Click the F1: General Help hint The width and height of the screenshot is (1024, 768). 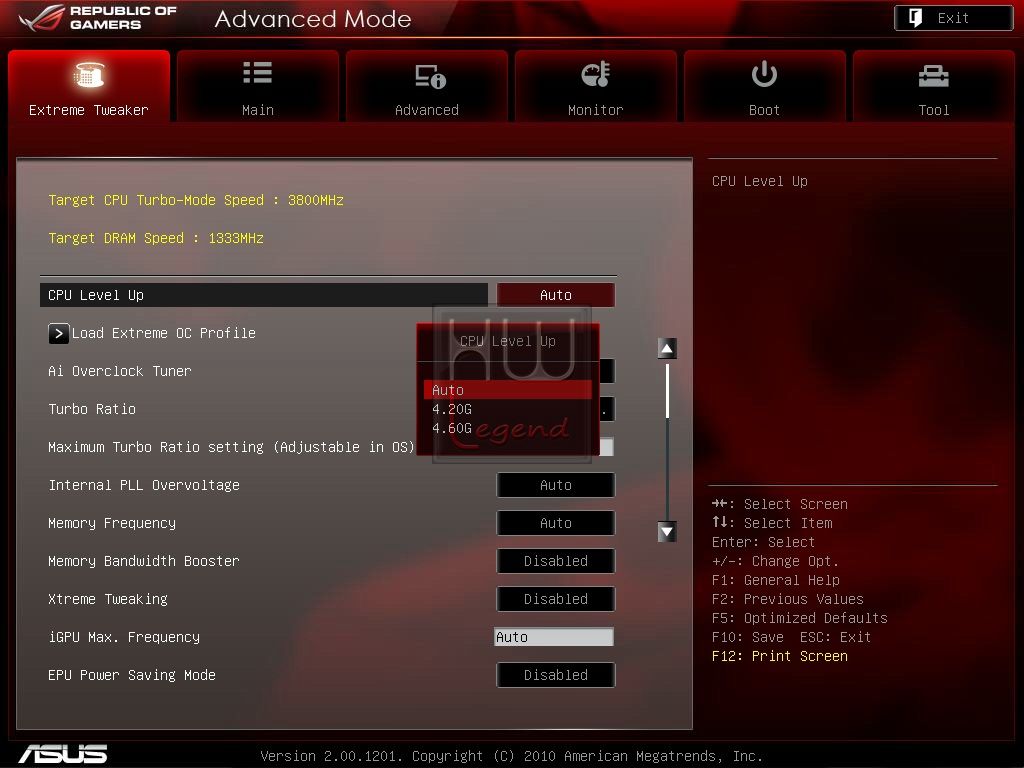point(776,580)
